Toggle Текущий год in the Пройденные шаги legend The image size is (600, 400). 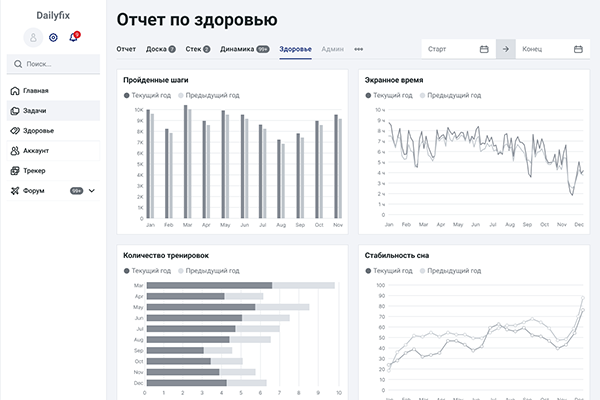point(150,95)
